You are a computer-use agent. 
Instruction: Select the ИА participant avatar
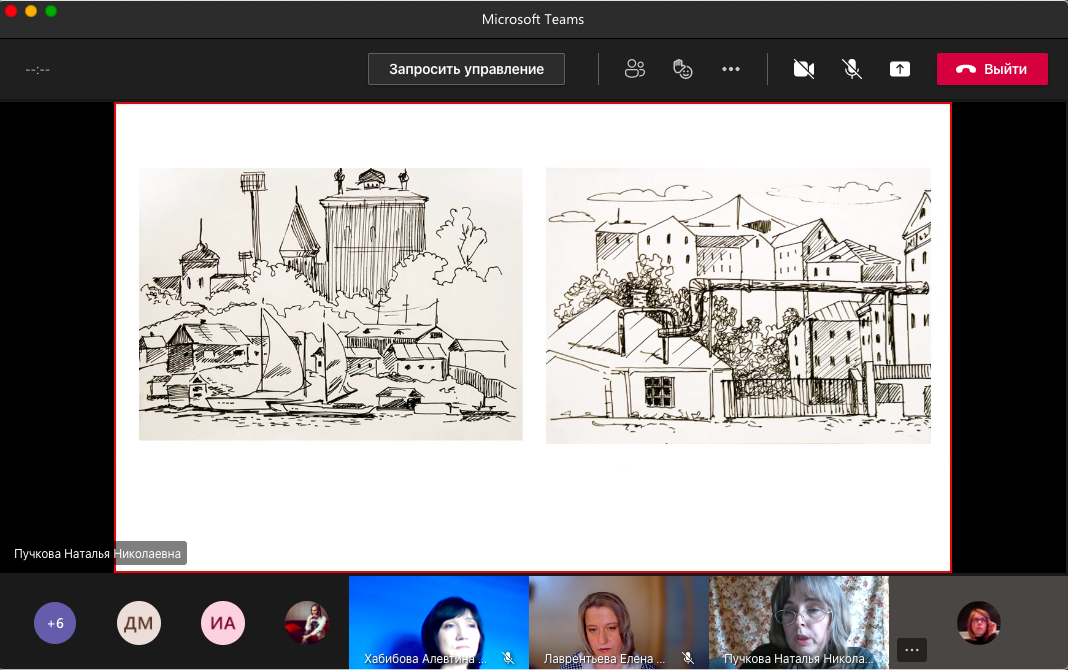click(222, 623)
